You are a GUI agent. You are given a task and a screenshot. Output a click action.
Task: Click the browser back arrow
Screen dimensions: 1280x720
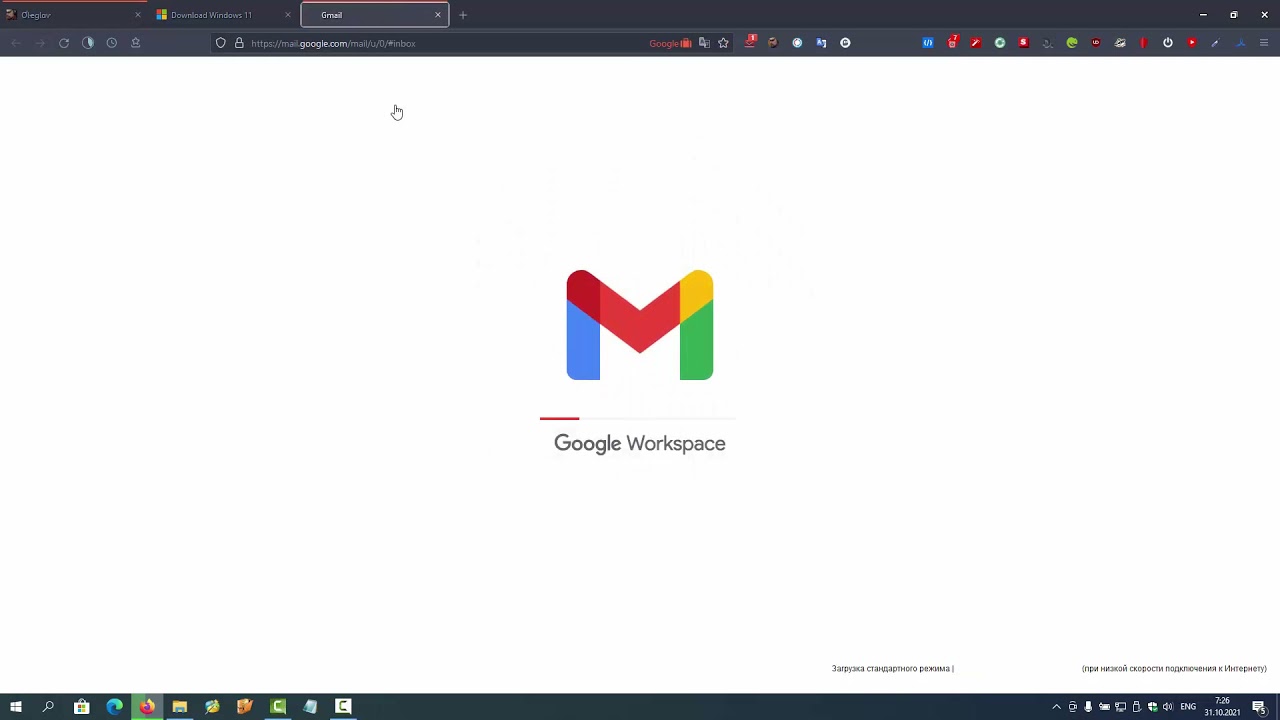coord(16,43)
